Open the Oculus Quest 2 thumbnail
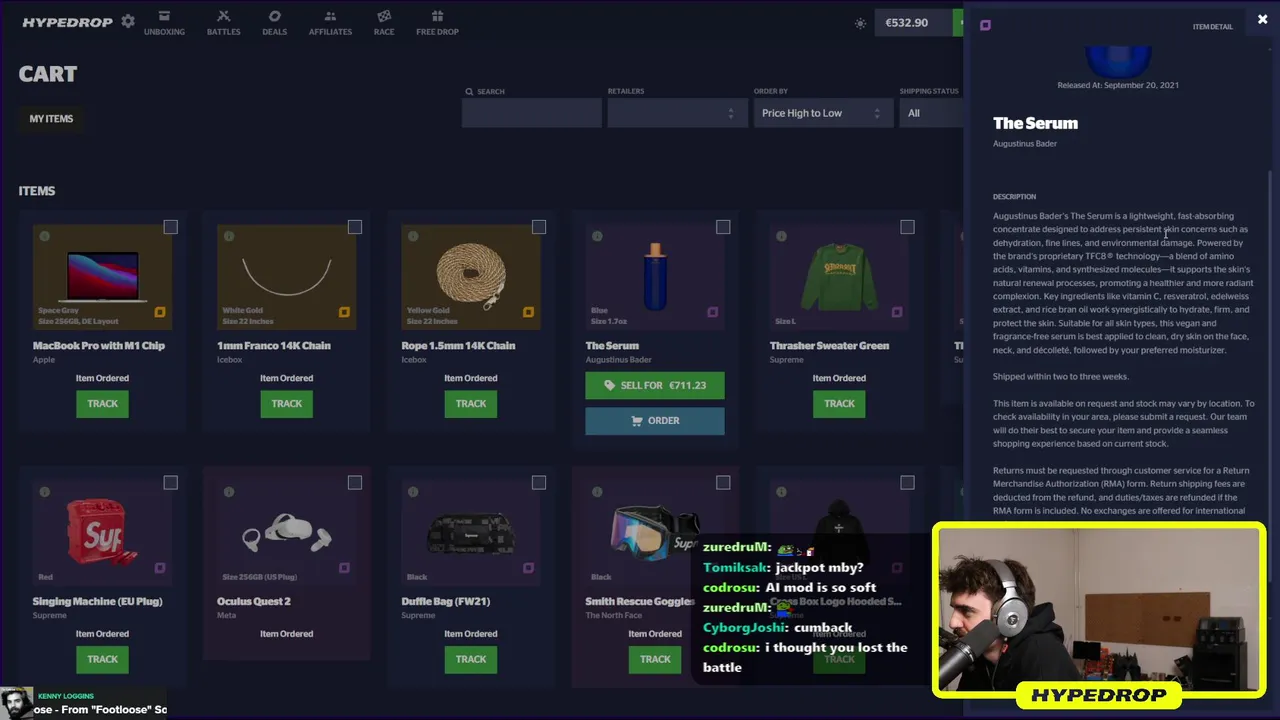The height and width of the screenshot is (720, 1280). pos(286,532)
